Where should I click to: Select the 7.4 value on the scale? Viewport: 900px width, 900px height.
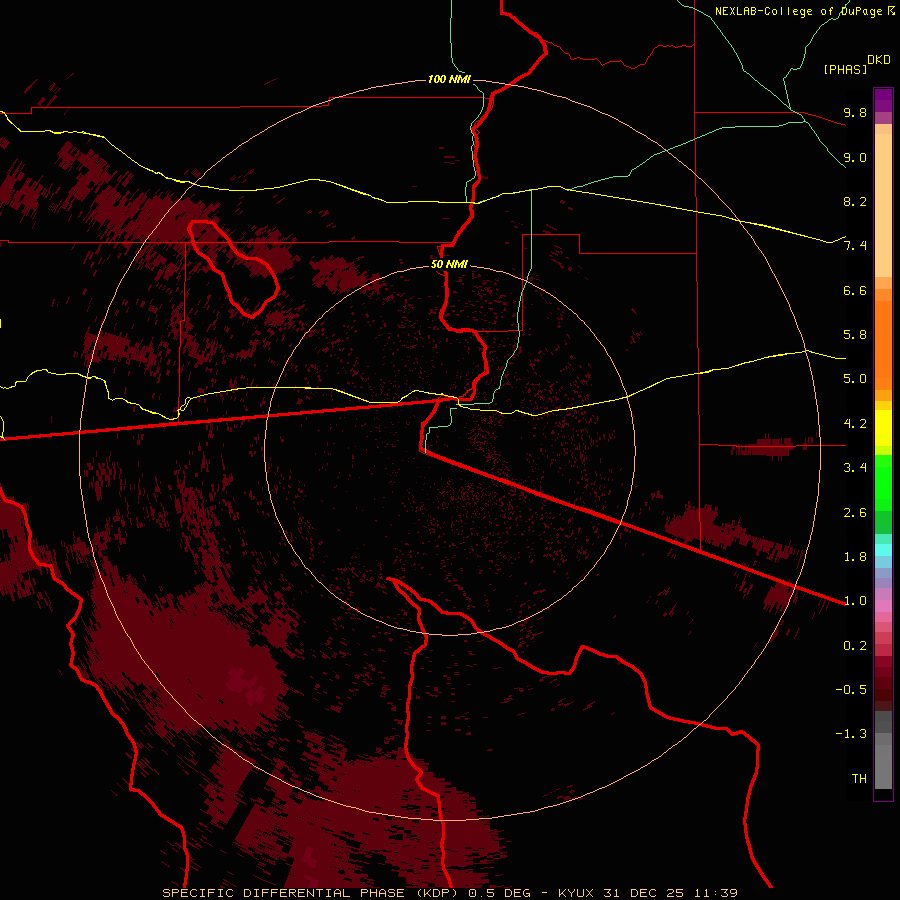[x=855, y=246]
